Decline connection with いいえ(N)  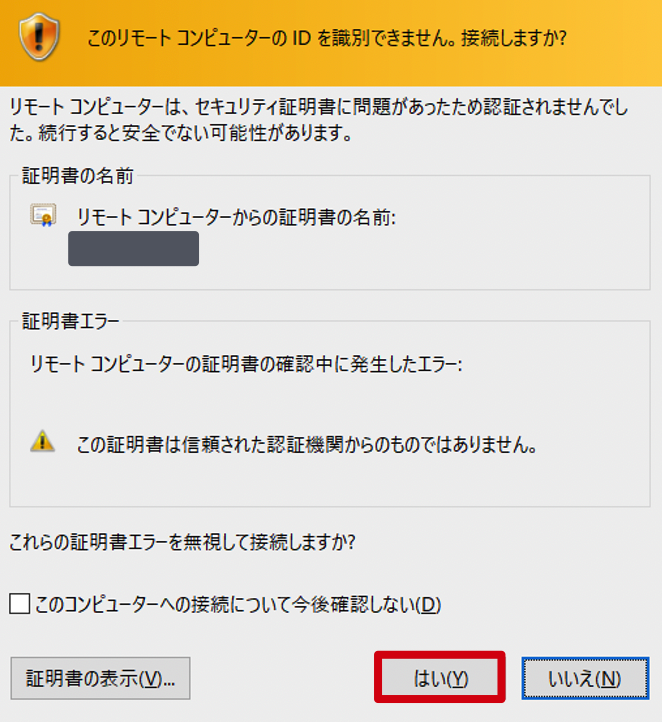point(585,678)
